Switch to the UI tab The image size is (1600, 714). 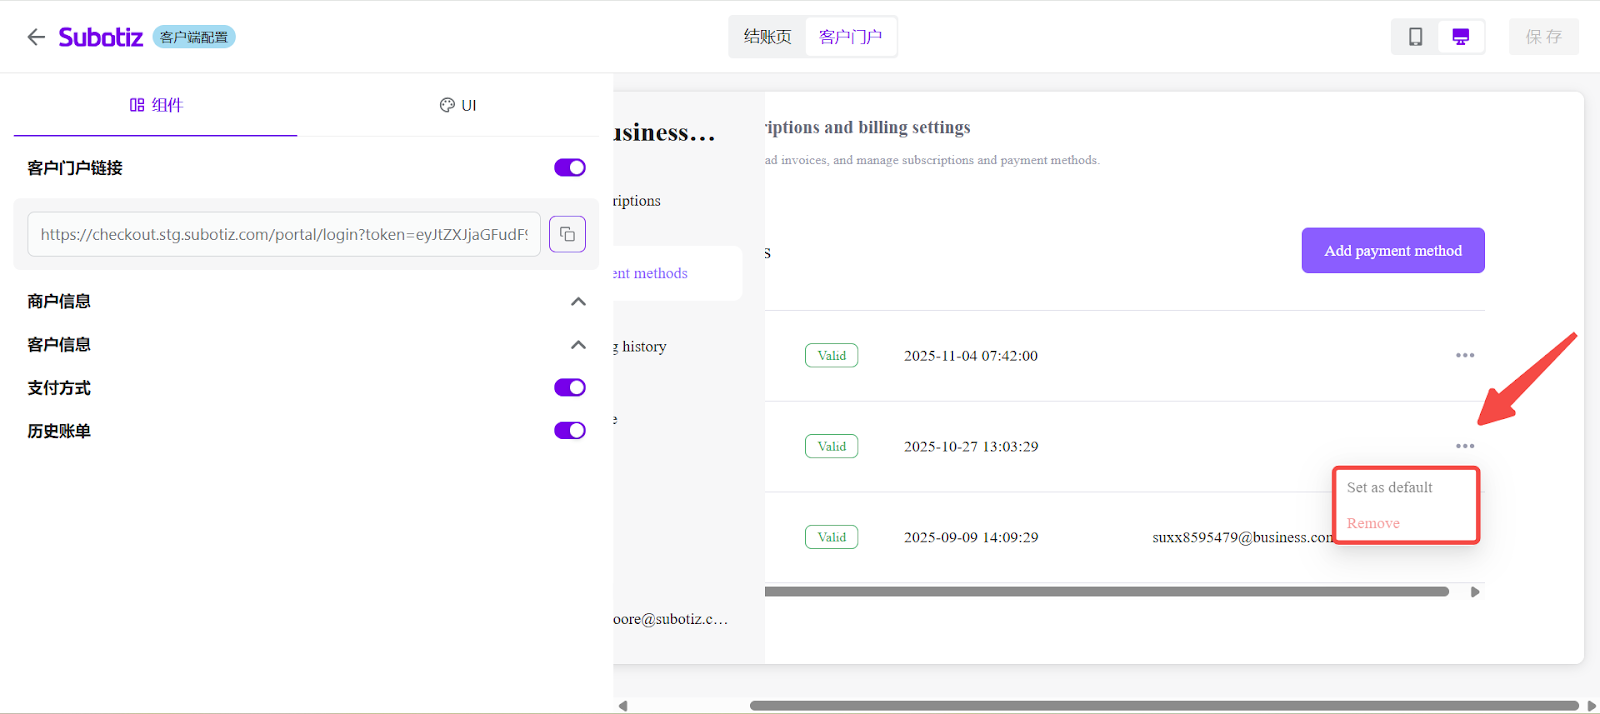(458, 105)
